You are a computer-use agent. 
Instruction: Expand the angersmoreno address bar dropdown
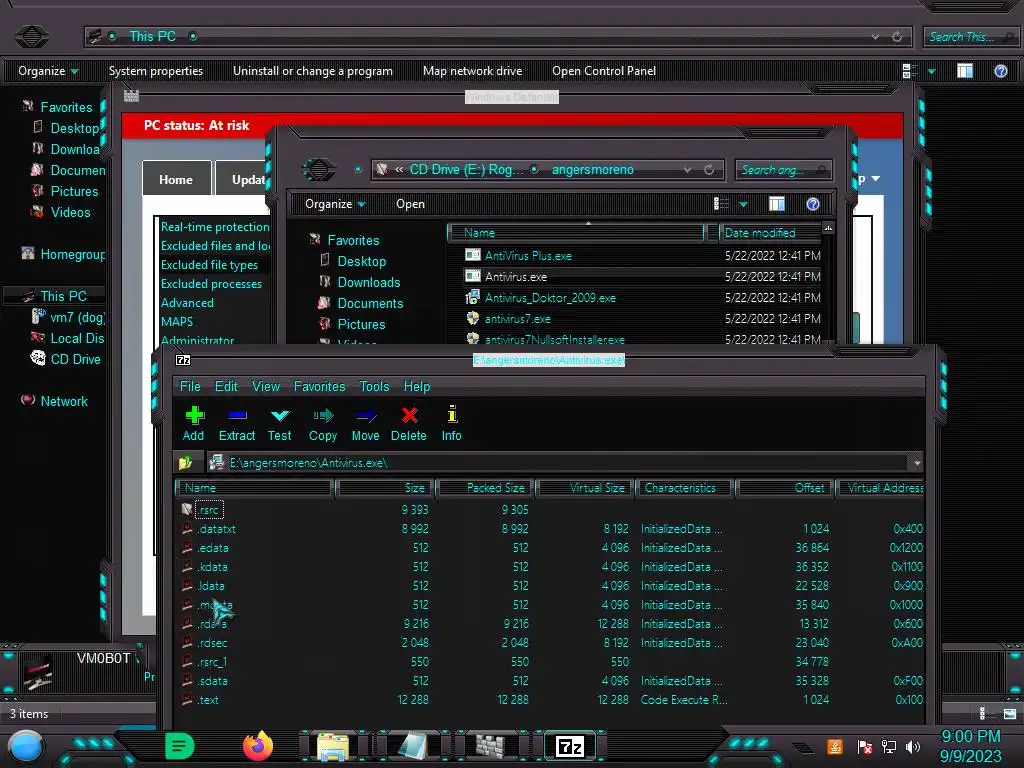(687, 170)
